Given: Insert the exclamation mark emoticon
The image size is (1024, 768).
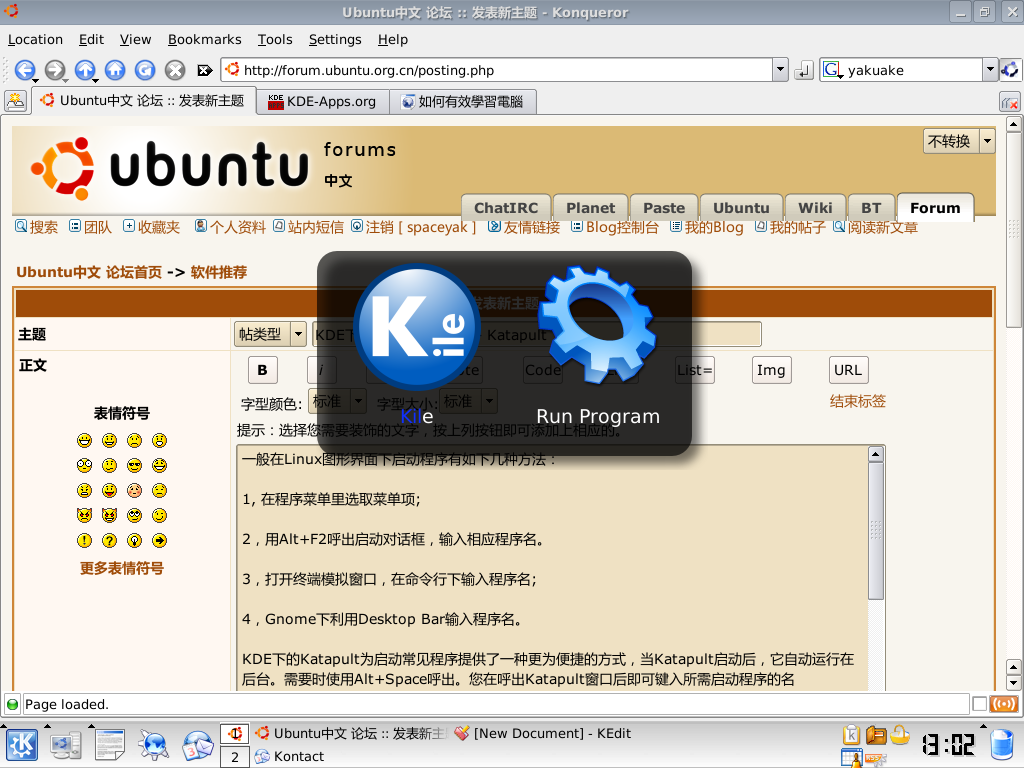Looking at the screenshot, I should (x=84, y=541).
